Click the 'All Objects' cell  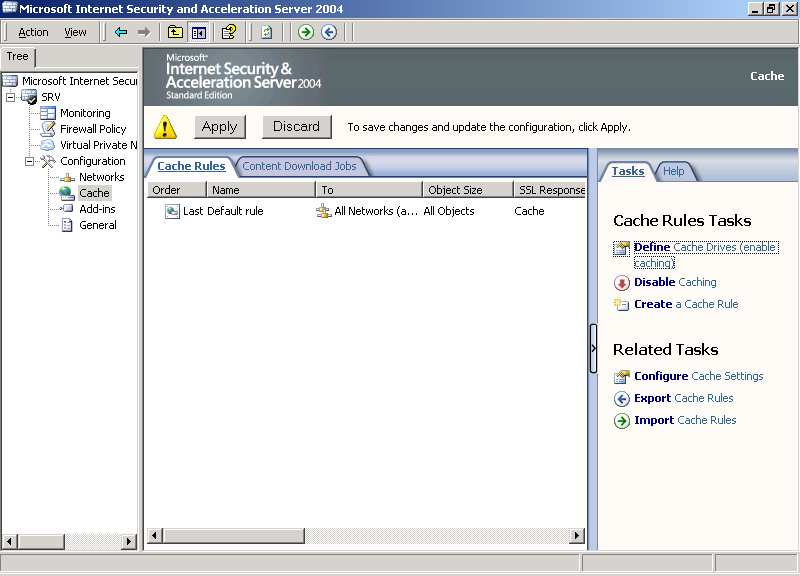tap(449, 211)
